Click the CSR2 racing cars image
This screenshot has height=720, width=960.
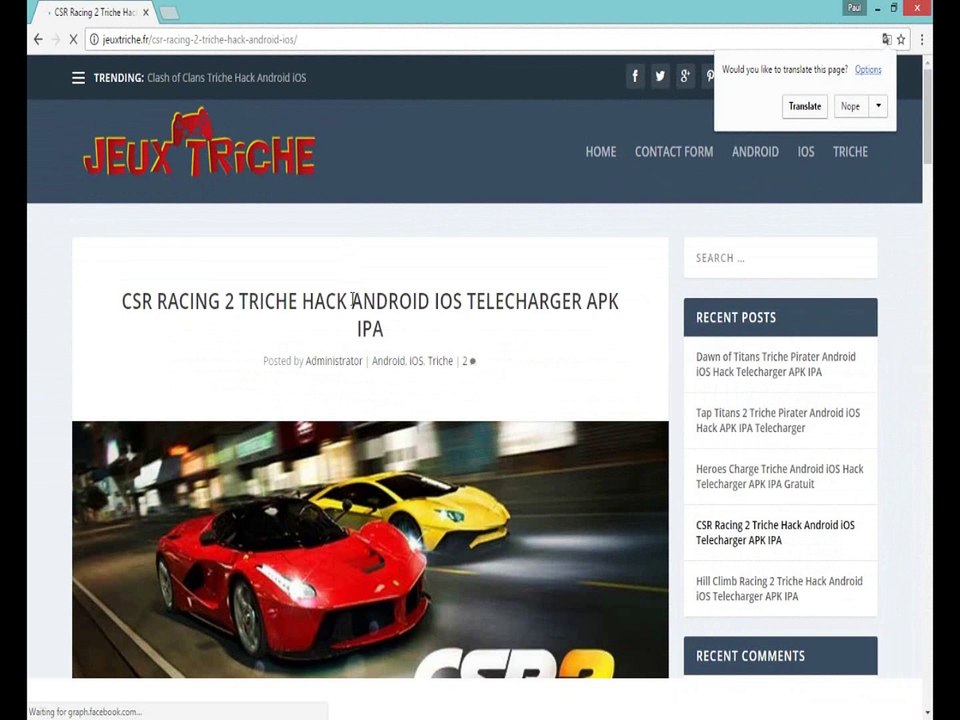(x=370, y=549)
